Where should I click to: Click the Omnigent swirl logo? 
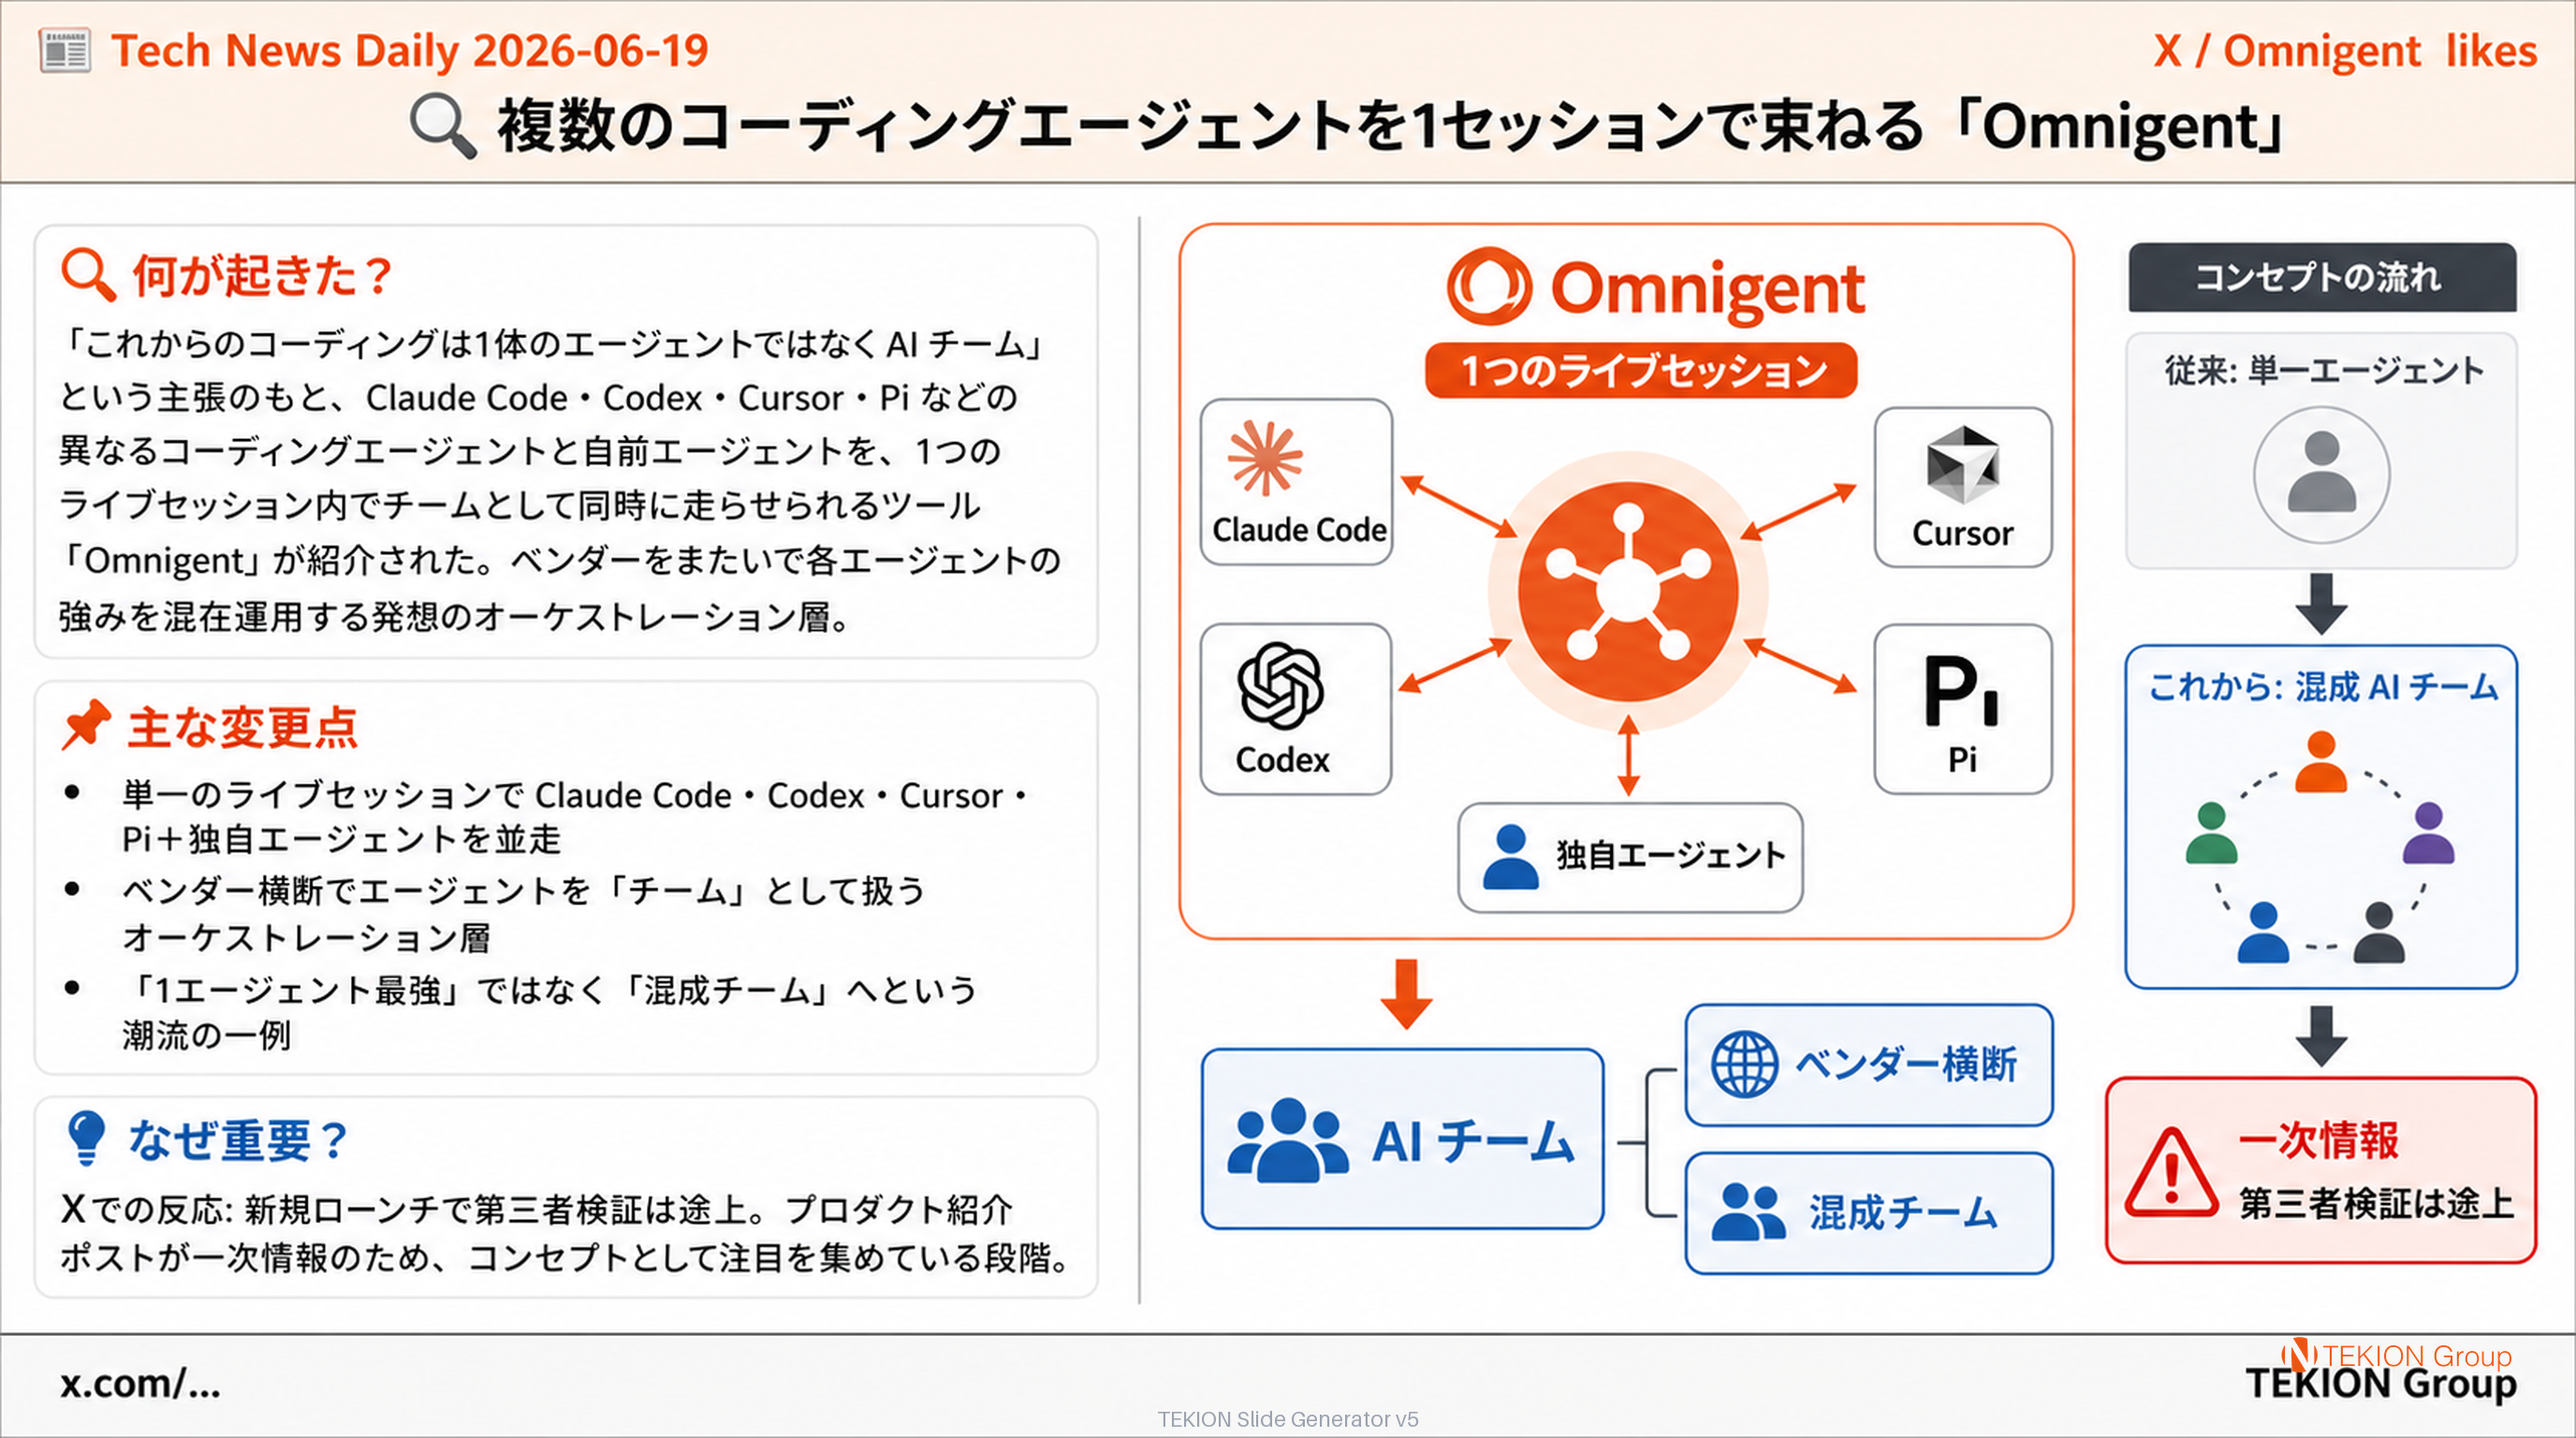pyautogui.click(x=1489, y=287)
